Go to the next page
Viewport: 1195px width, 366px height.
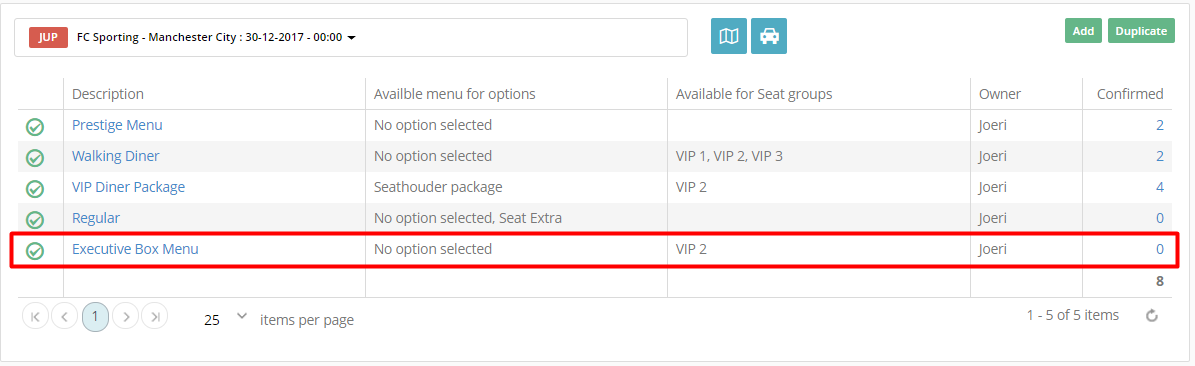(126, 316)
